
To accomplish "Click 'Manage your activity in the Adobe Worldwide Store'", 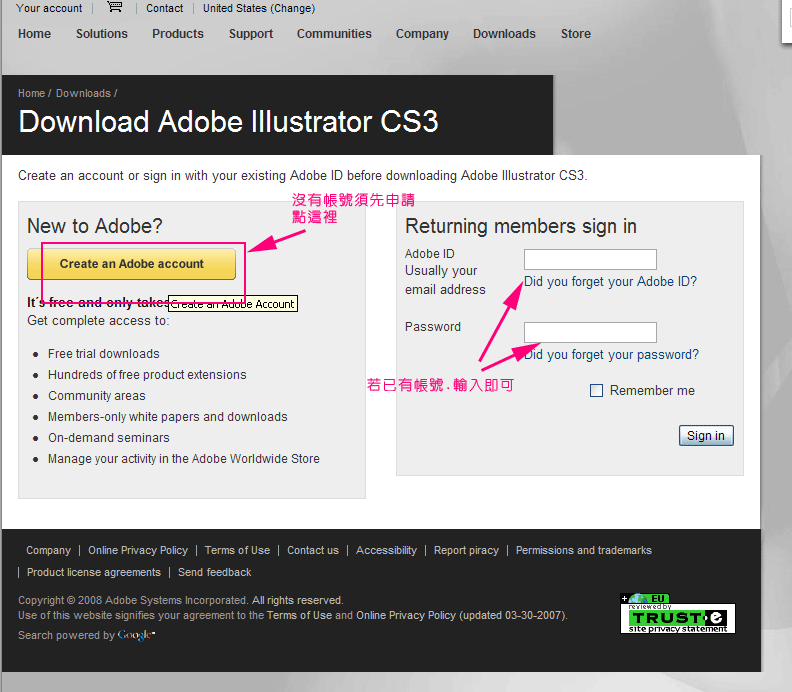I will click(x=184, y=459).
